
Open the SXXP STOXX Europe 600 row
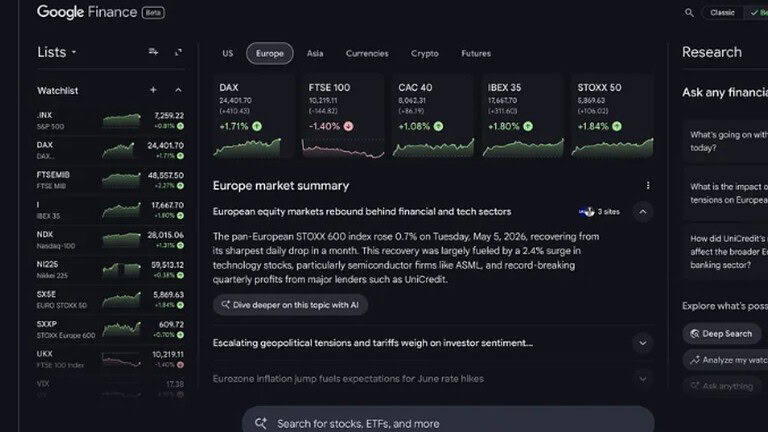[x=110, y=330]
